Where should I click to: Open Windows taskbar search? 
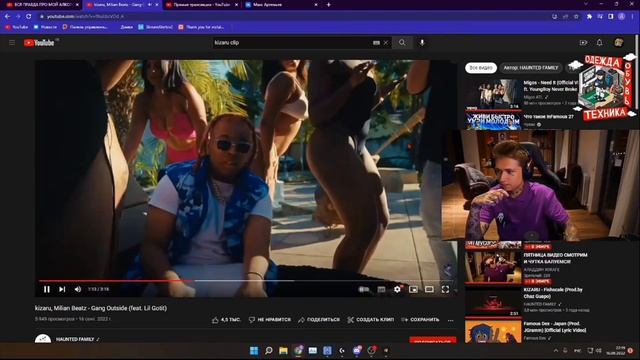(269, 351)
